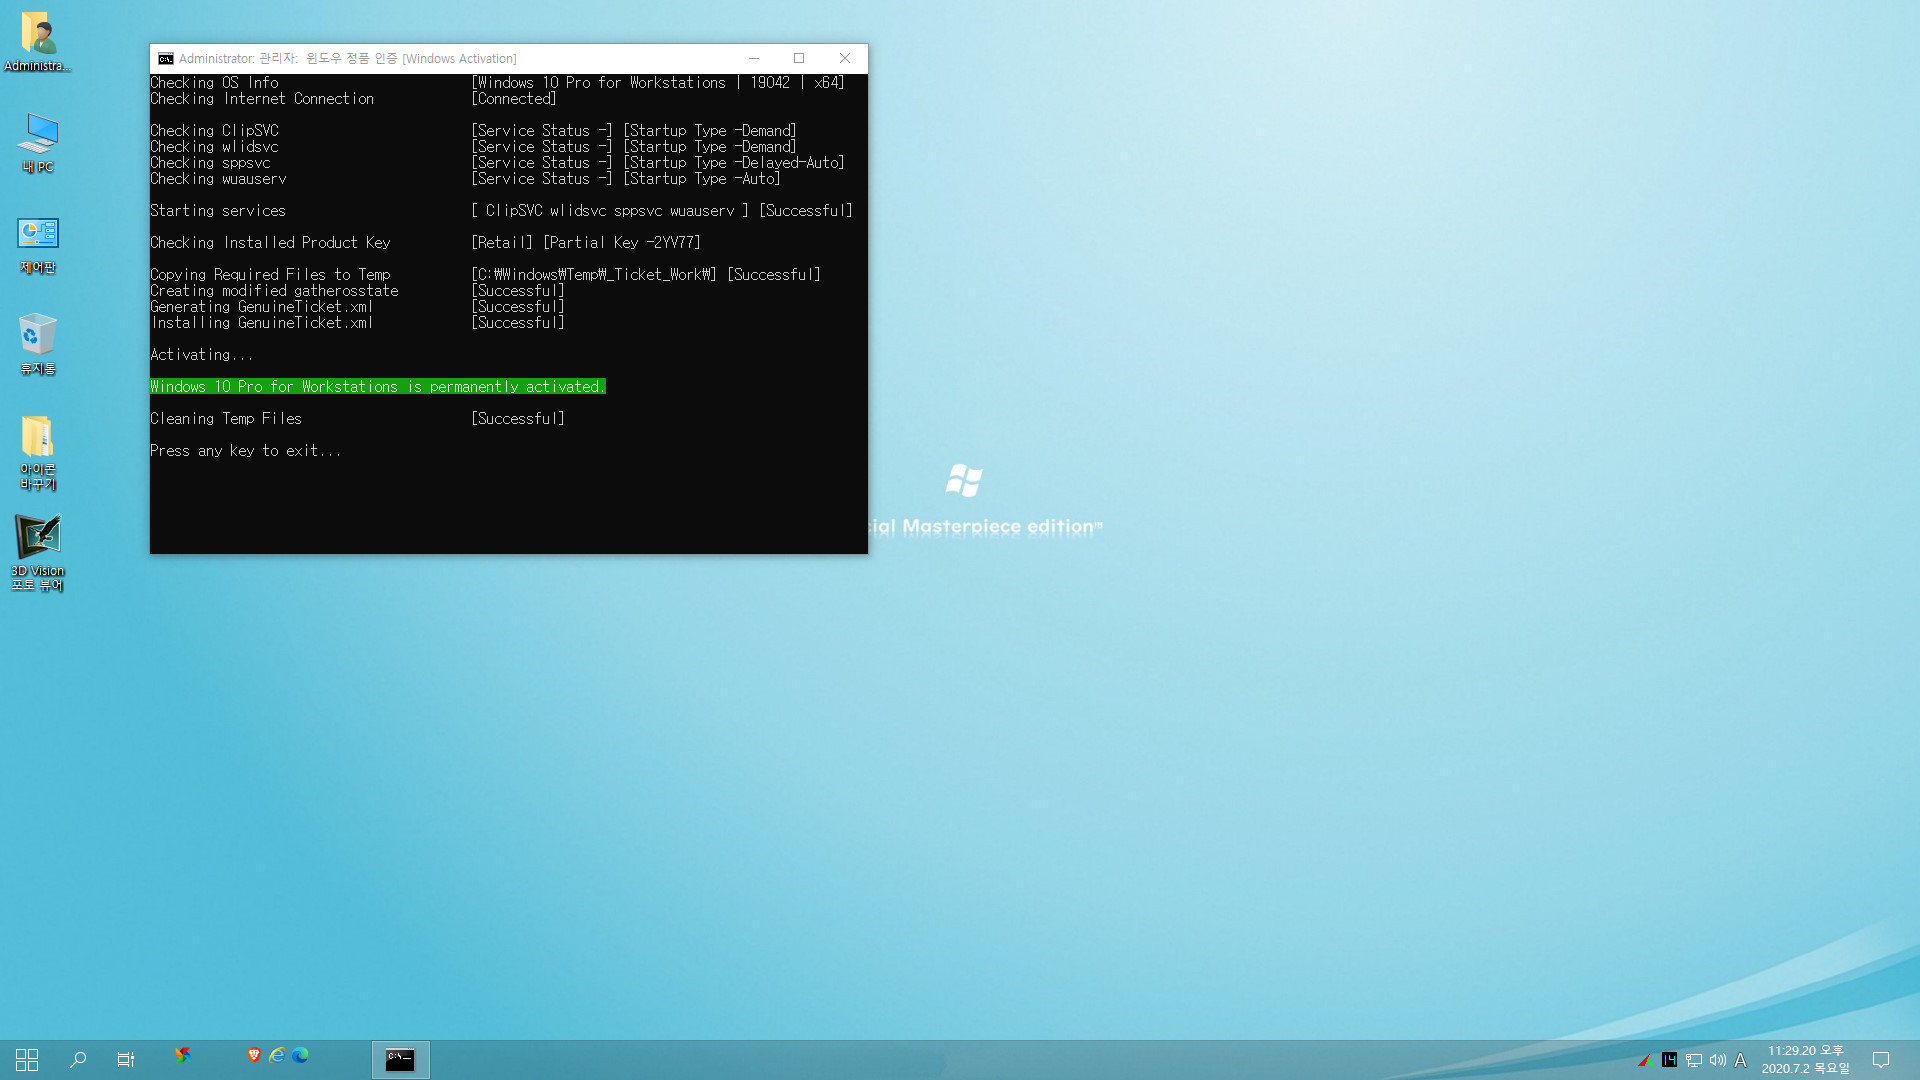Select the 제어판 control panel icon
Viewport: 1920px width, 1080px height.
38,245
